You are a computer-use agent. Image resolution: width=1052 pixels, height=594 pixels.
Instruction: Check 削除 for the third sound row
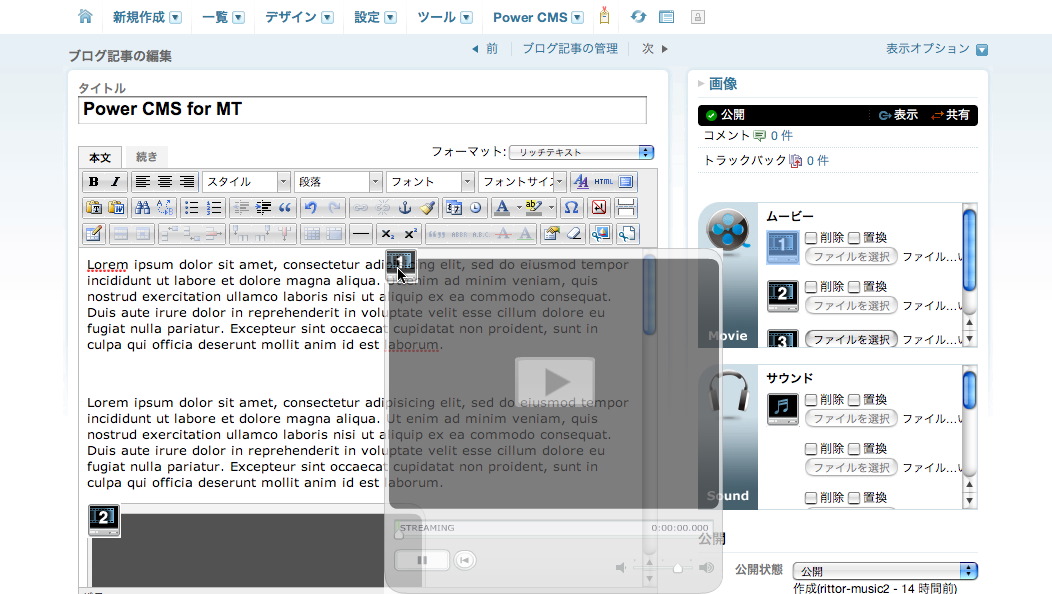[810, 497]
